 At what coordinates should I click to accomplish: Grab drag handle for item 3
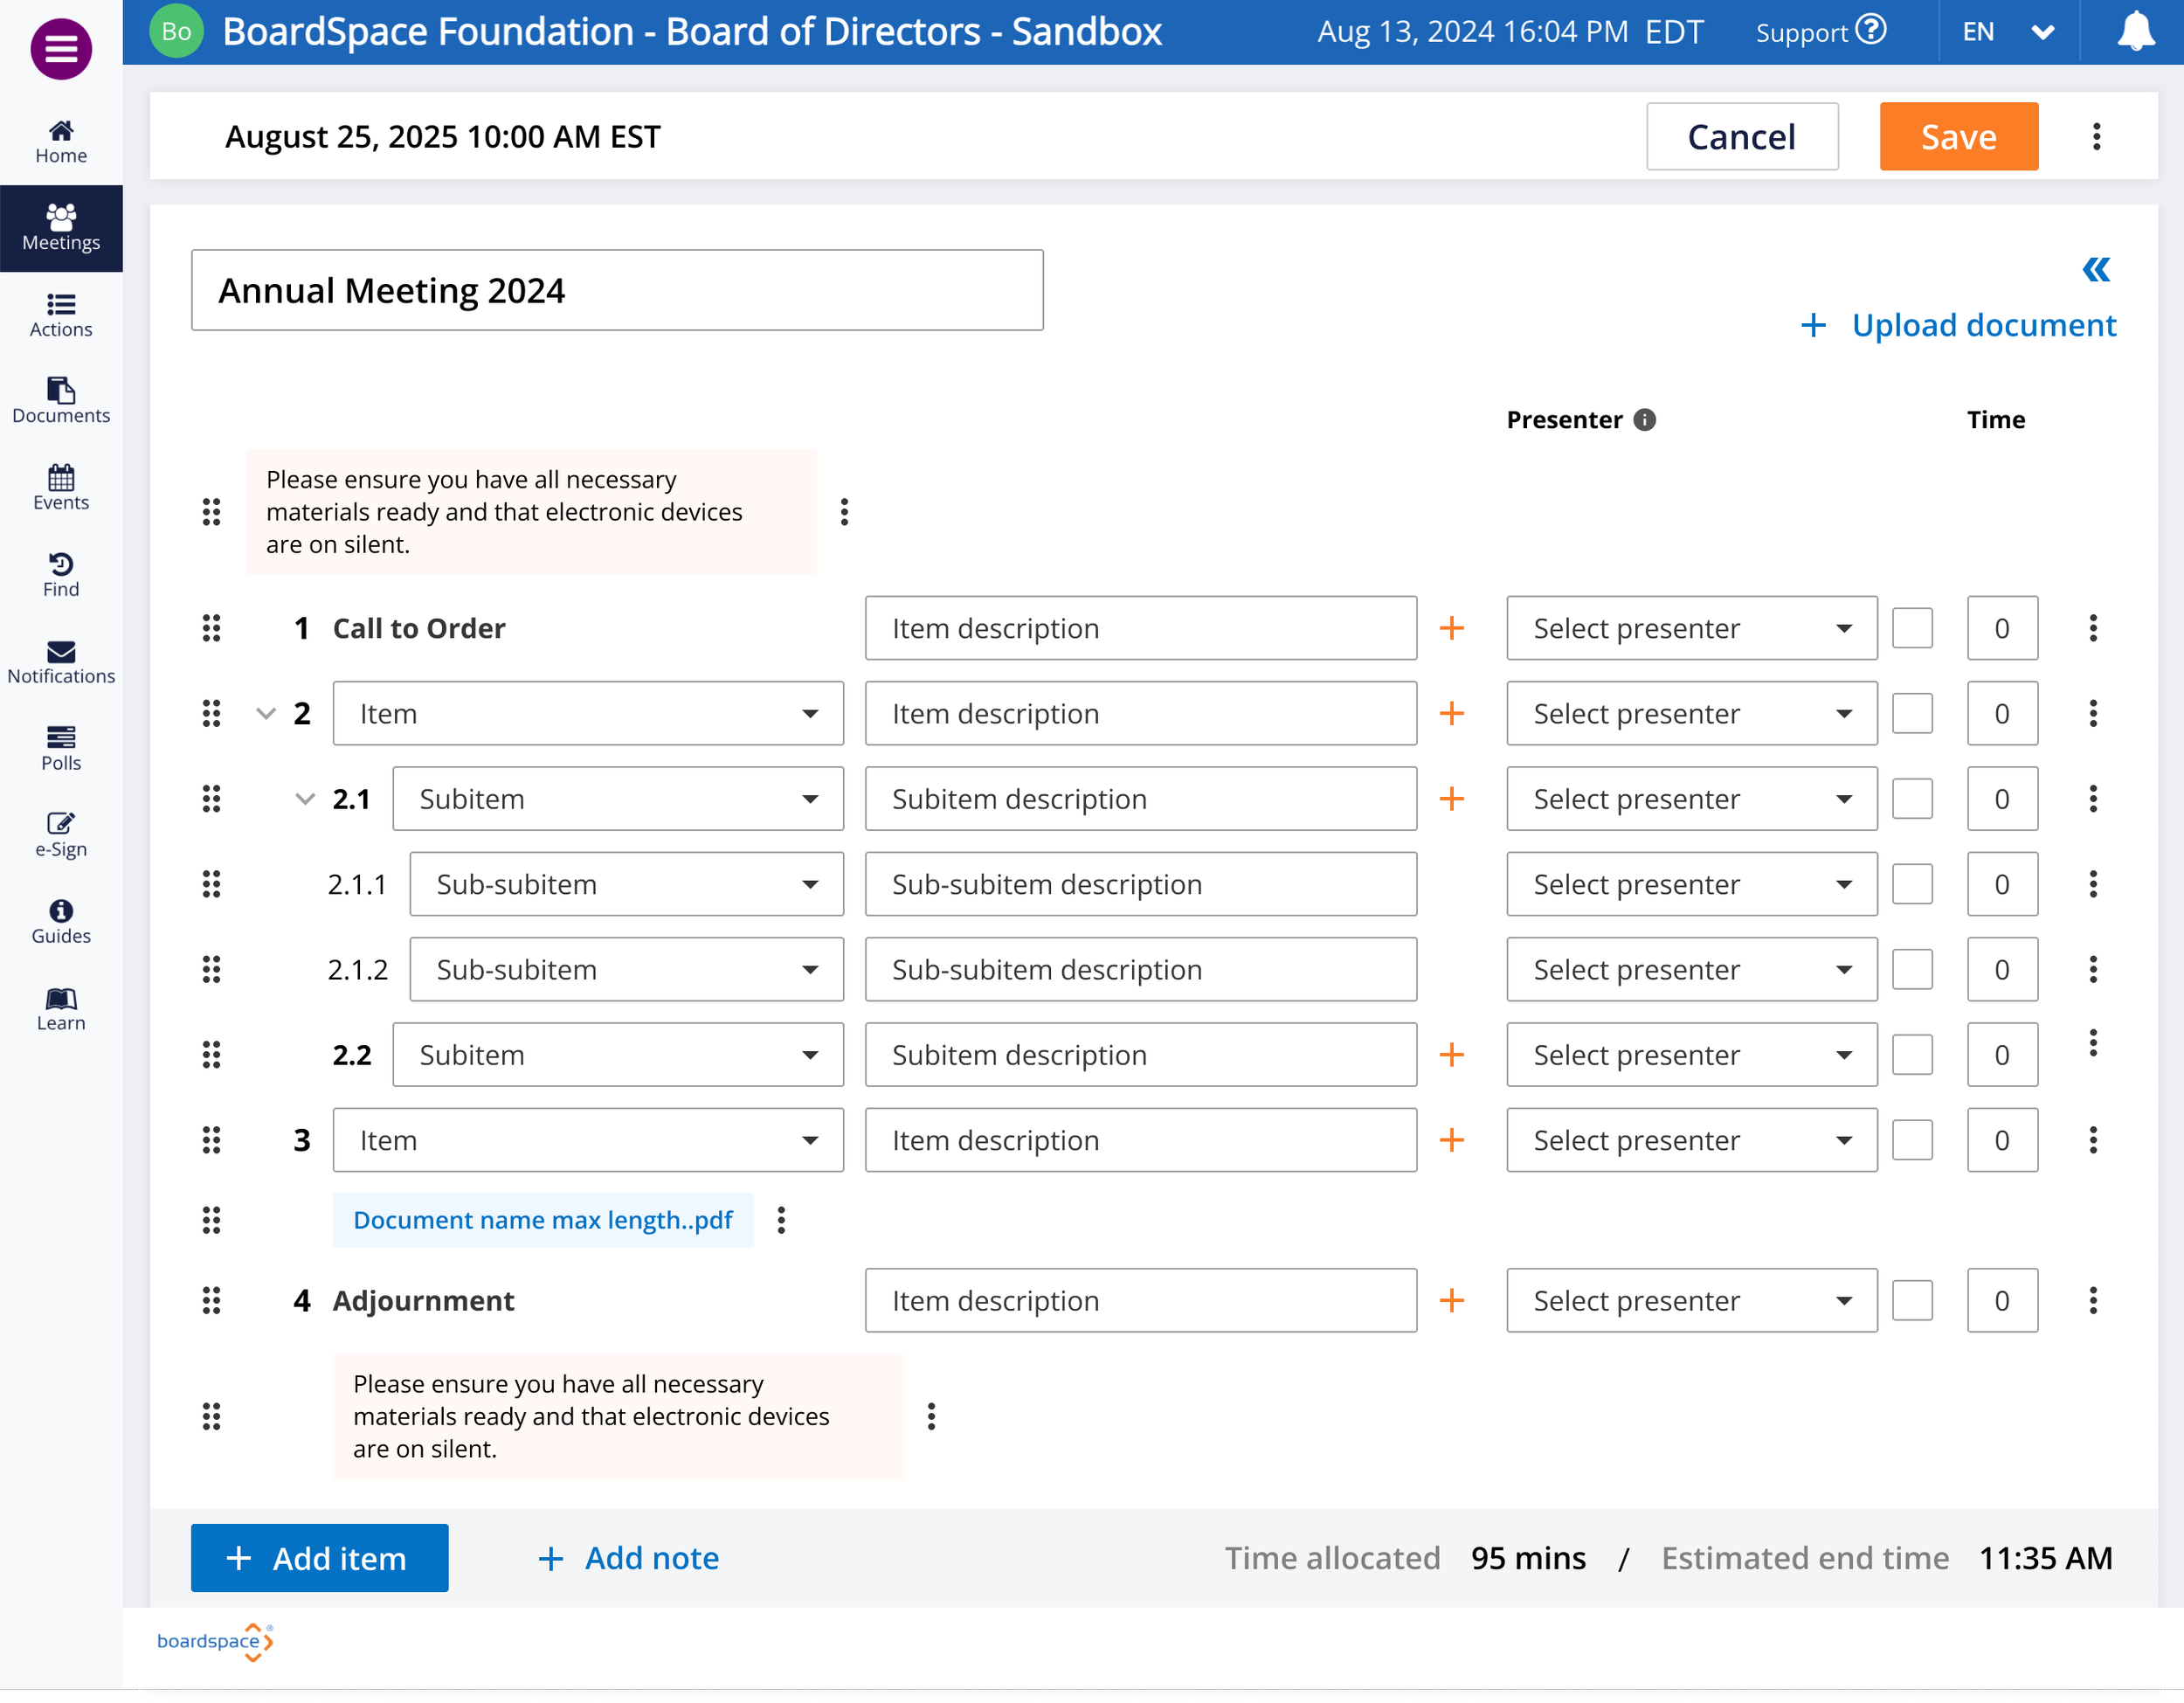point(211,1140)
